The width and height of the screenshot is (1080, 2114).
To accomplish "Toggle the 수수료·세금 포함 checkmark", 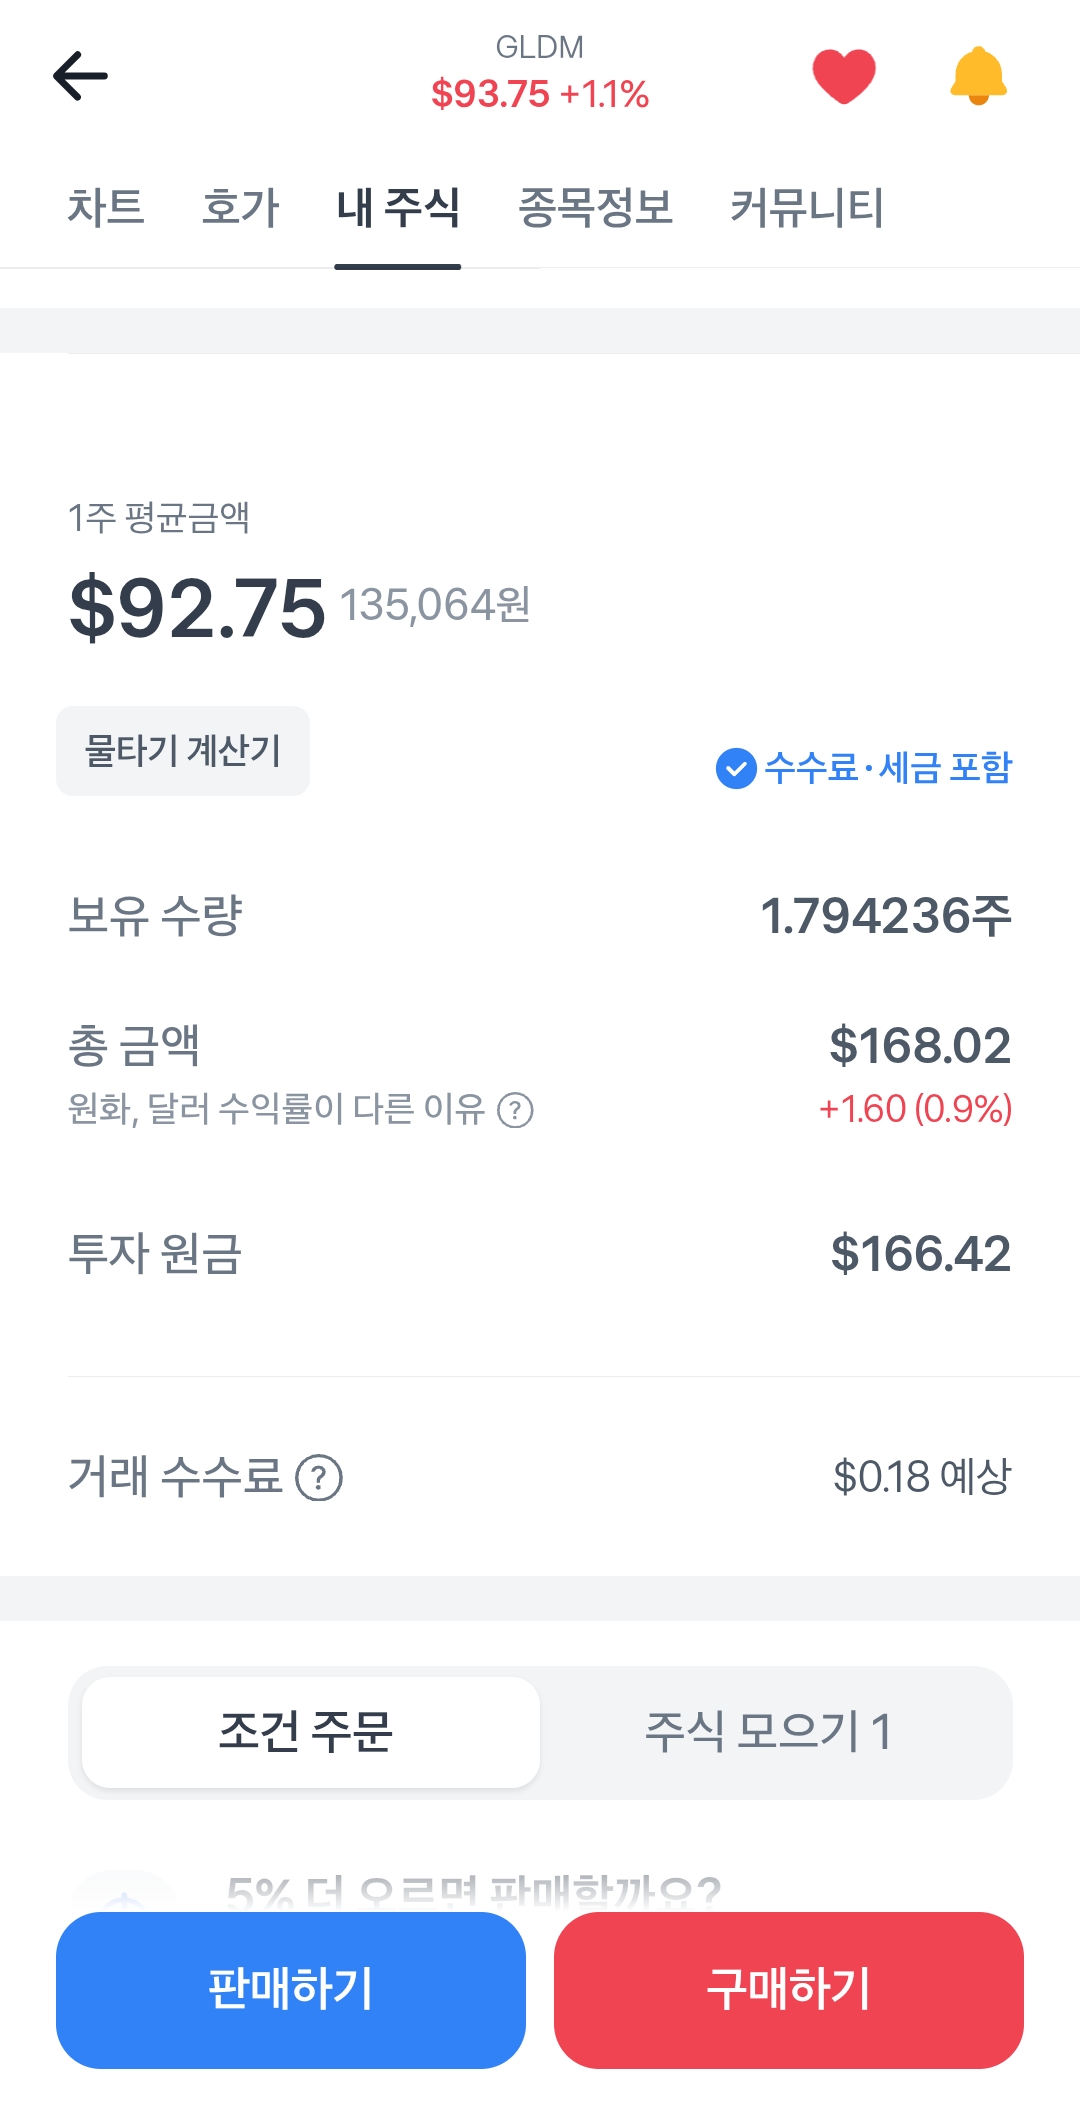I will click(736, 769).
